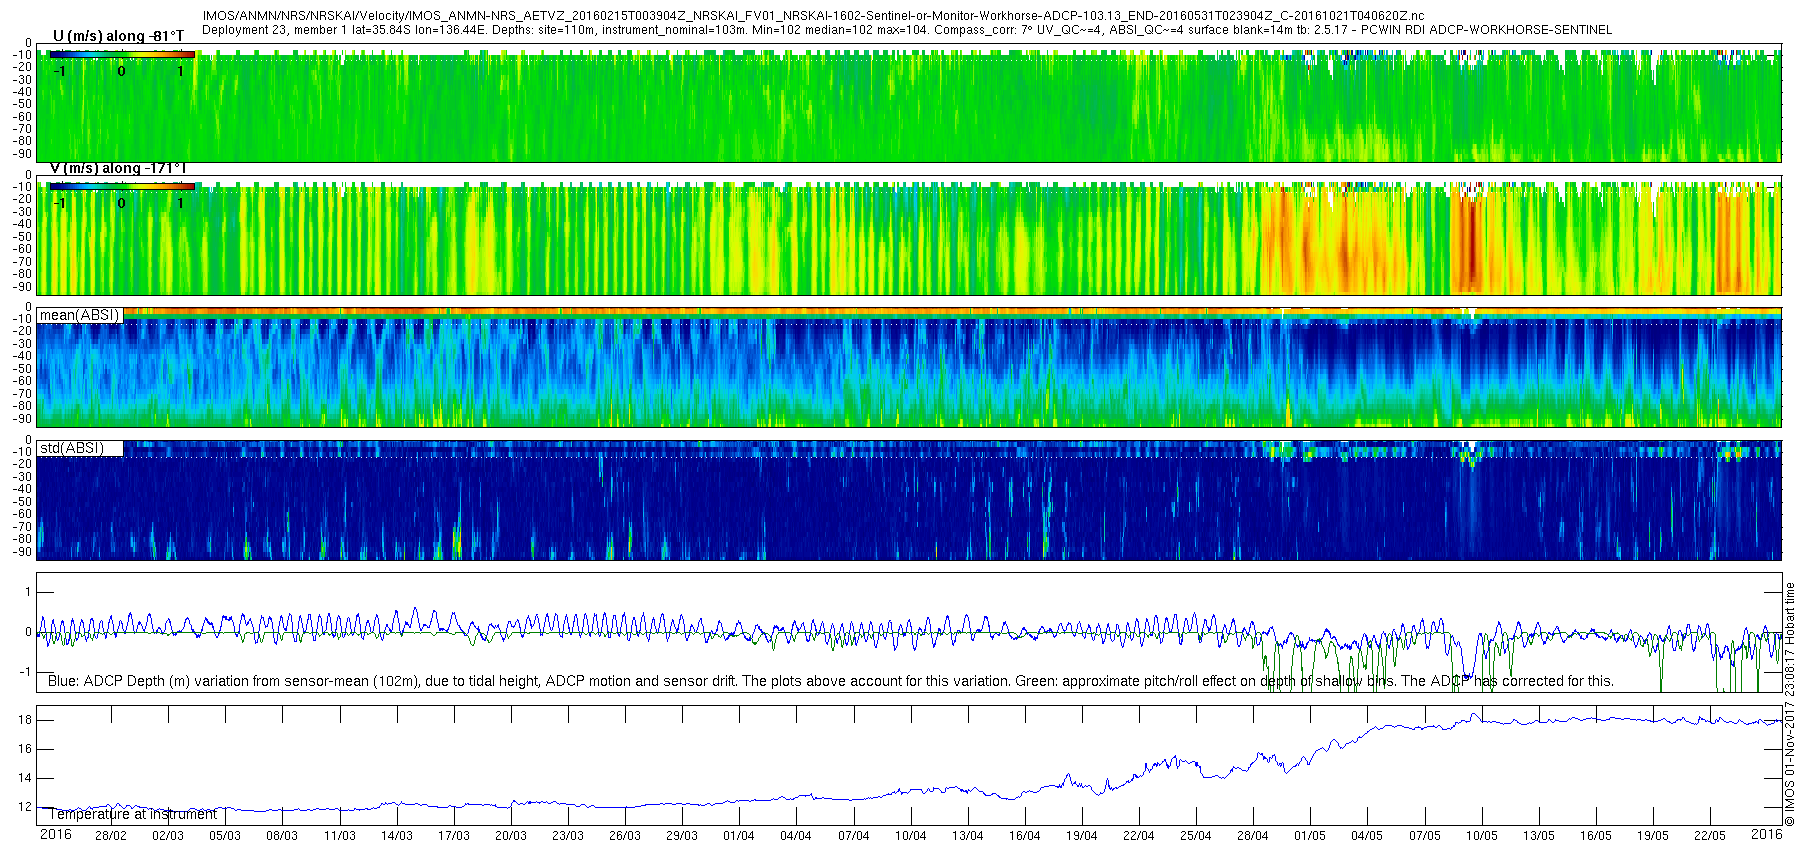Click the '-90' depth tick on the U panel

[x=22, y=154]
